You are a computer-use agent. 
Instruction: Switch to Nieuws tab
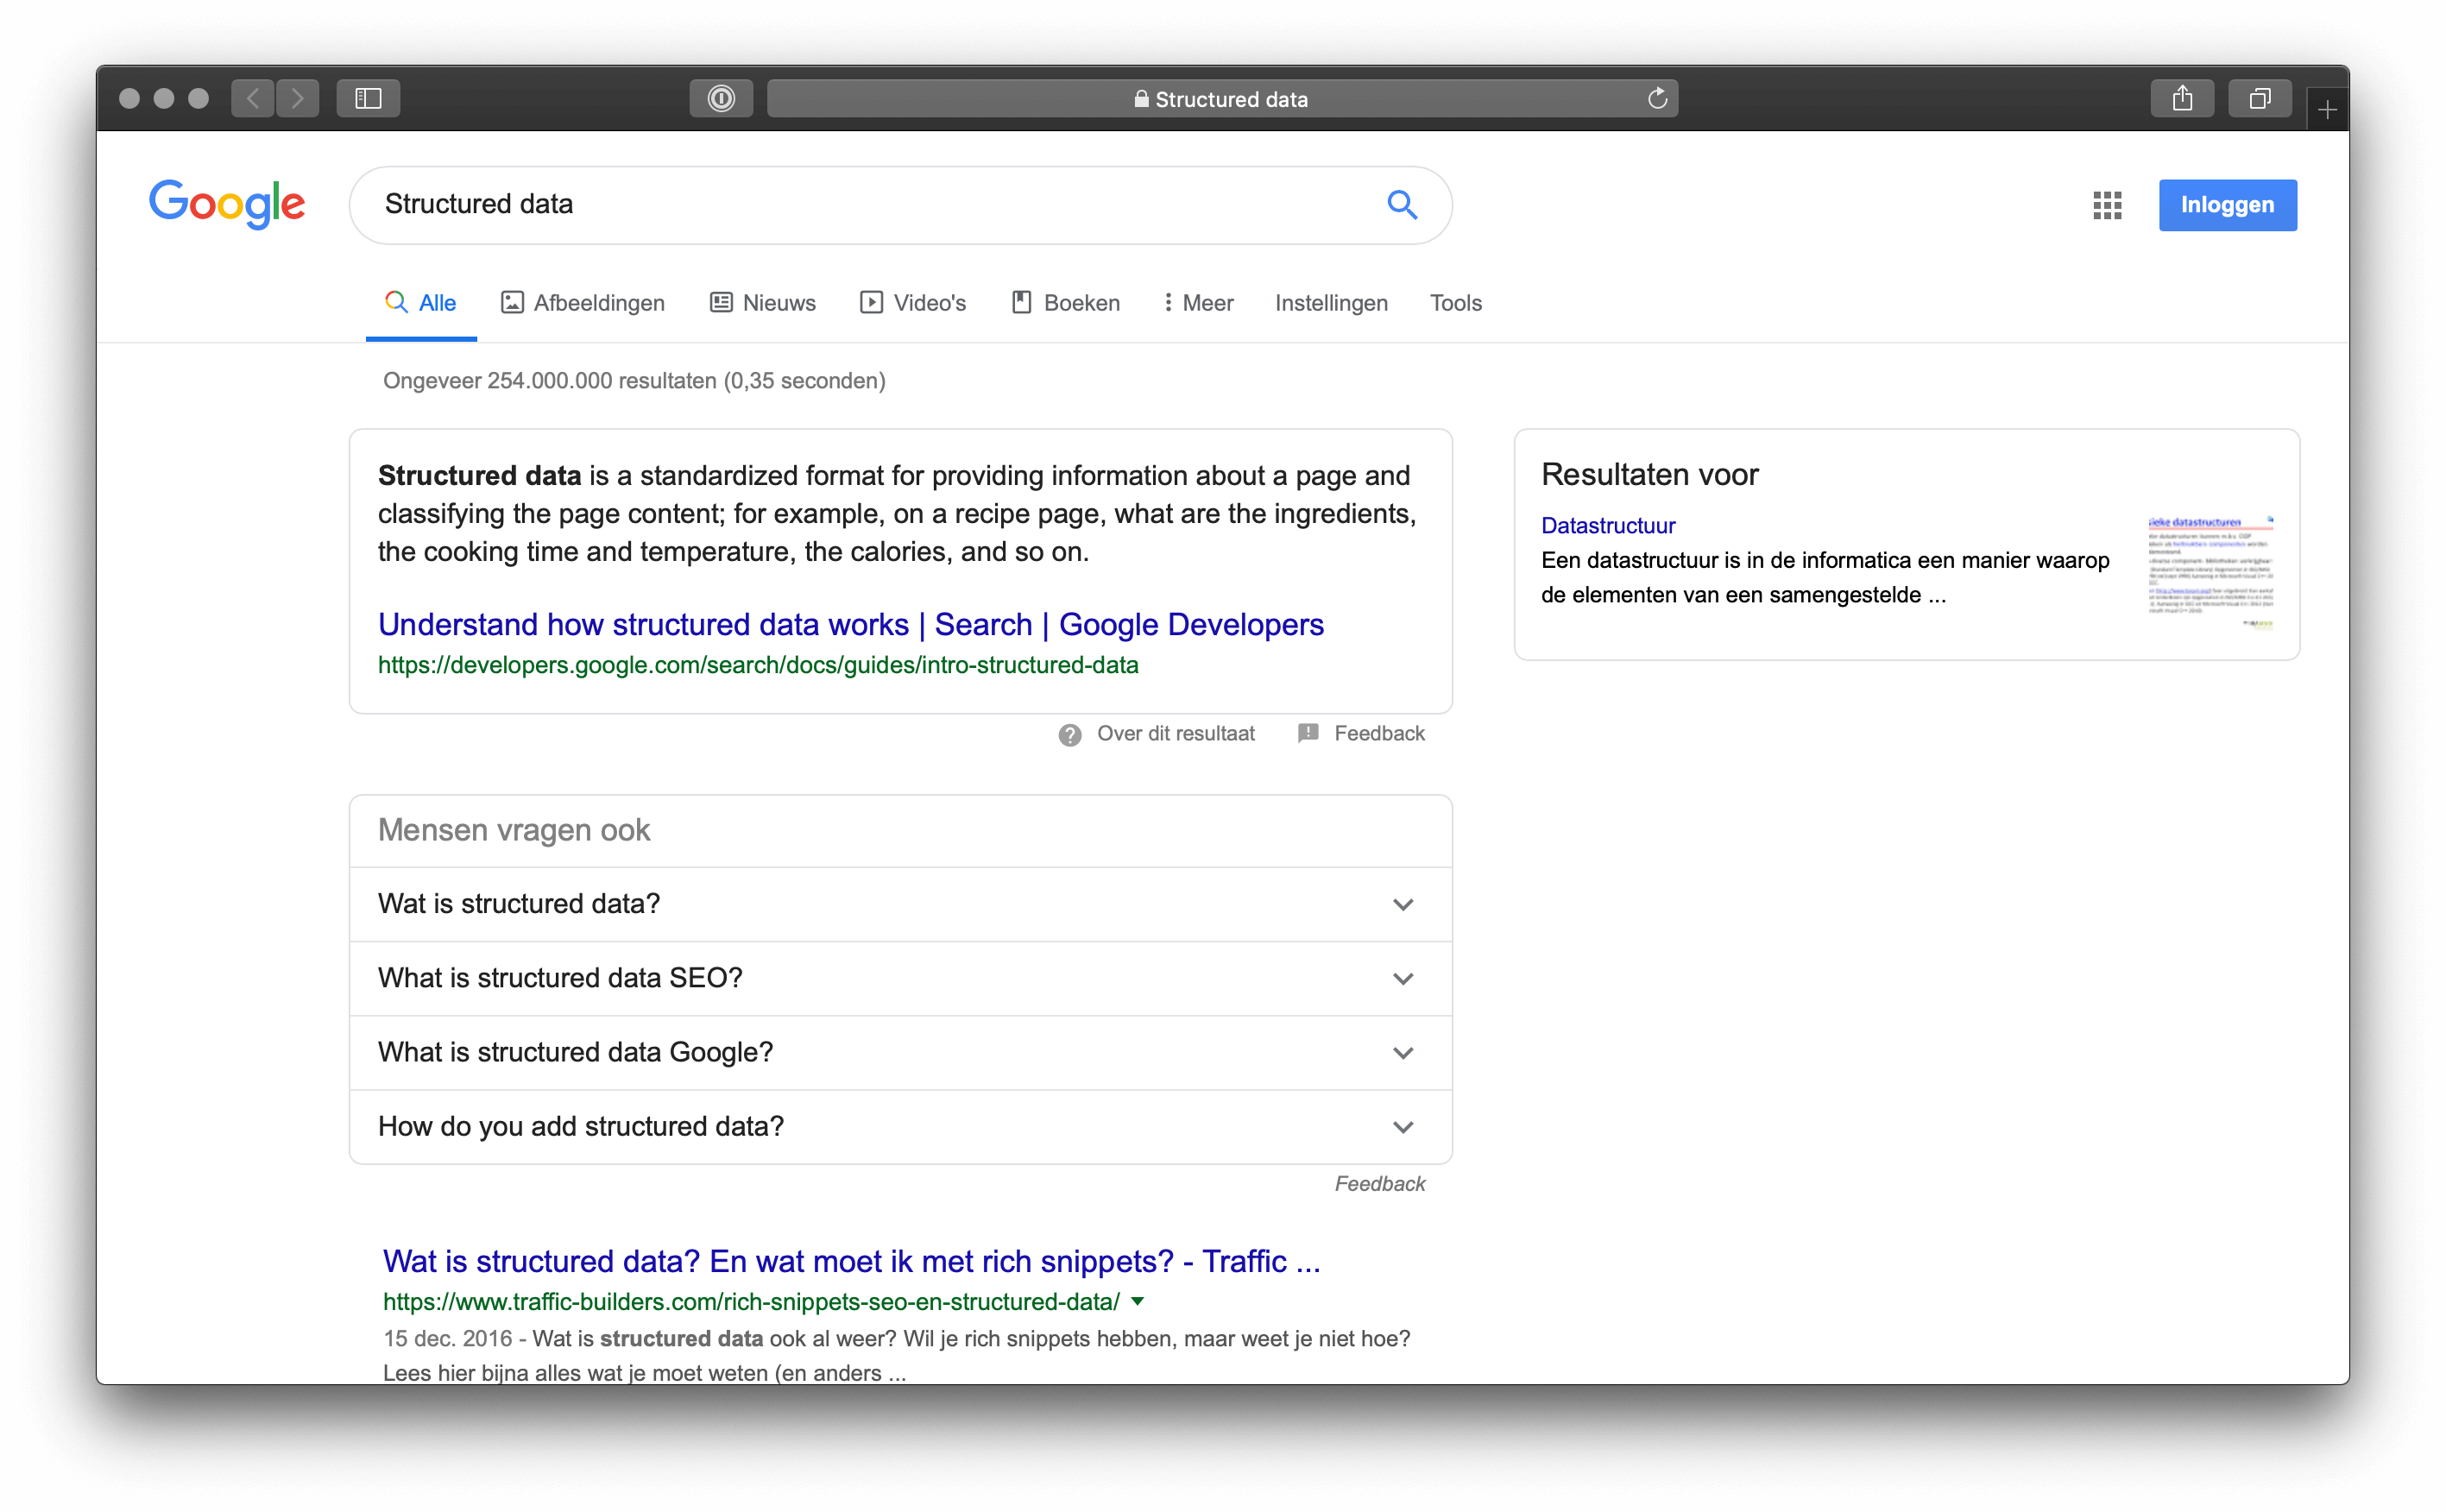[x=763, y=303]
